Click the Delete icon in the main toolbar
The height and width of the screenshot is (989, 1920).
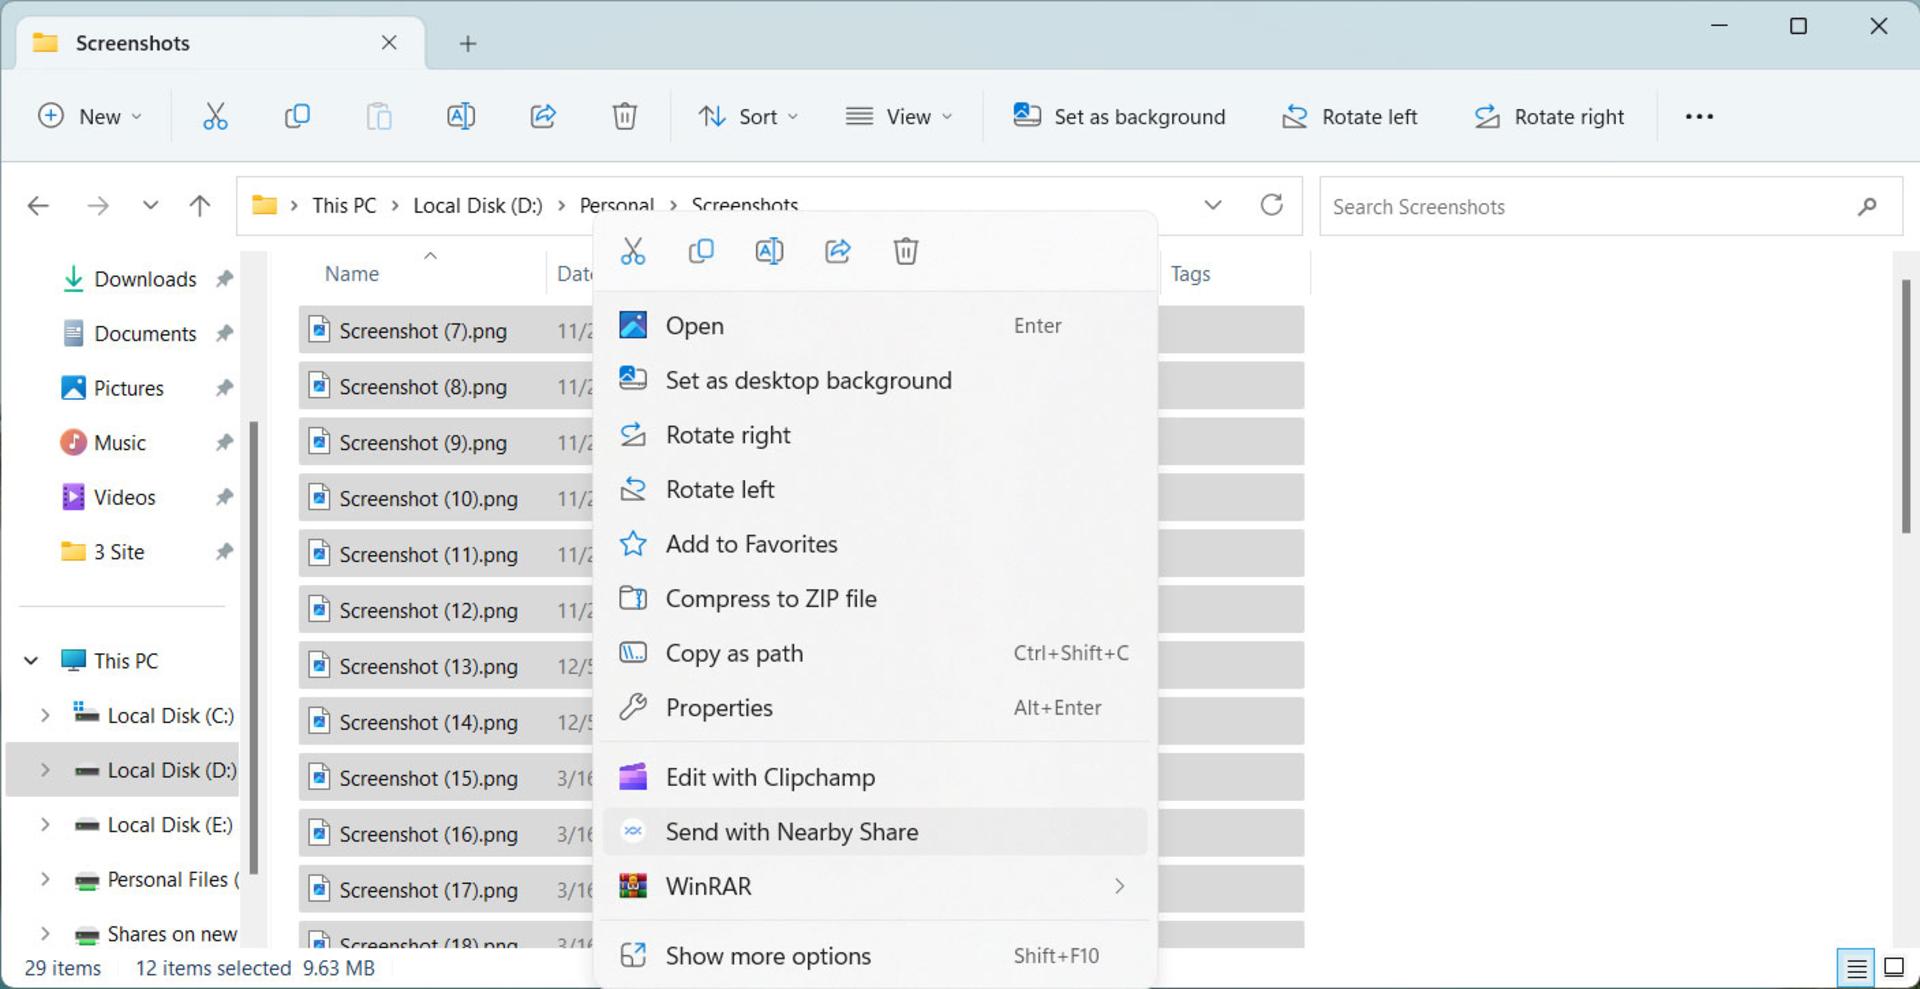click(x=625, y=116)
